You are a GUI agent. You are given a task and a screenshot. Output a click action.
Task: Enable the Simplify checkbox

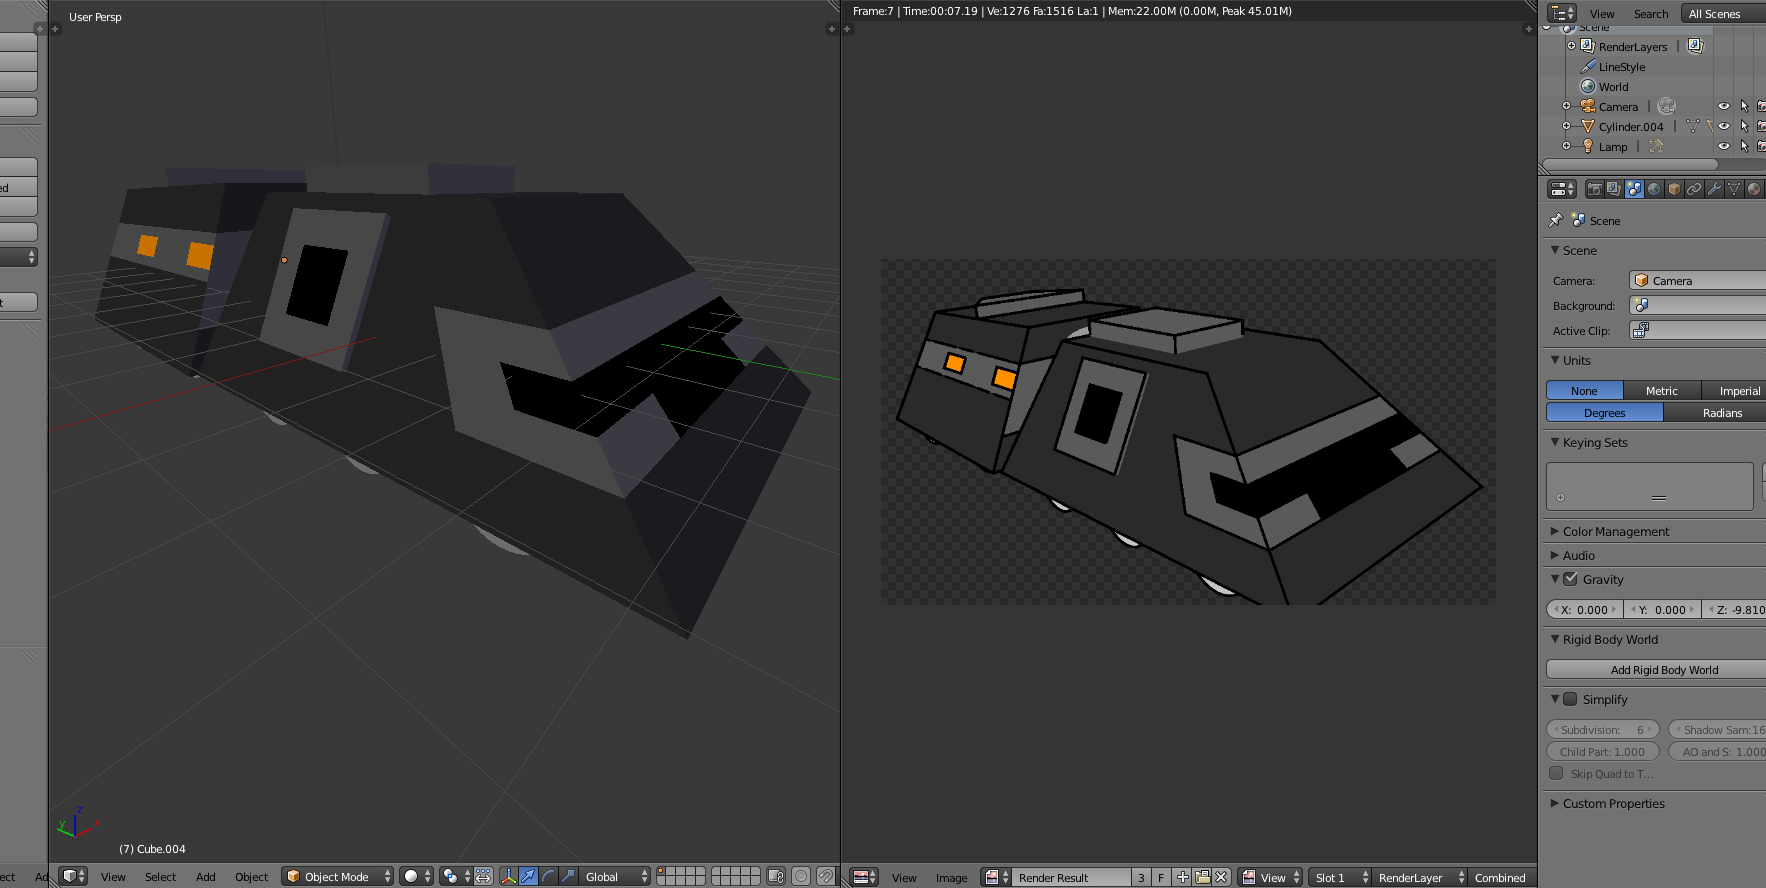(x=1570, y=699)
